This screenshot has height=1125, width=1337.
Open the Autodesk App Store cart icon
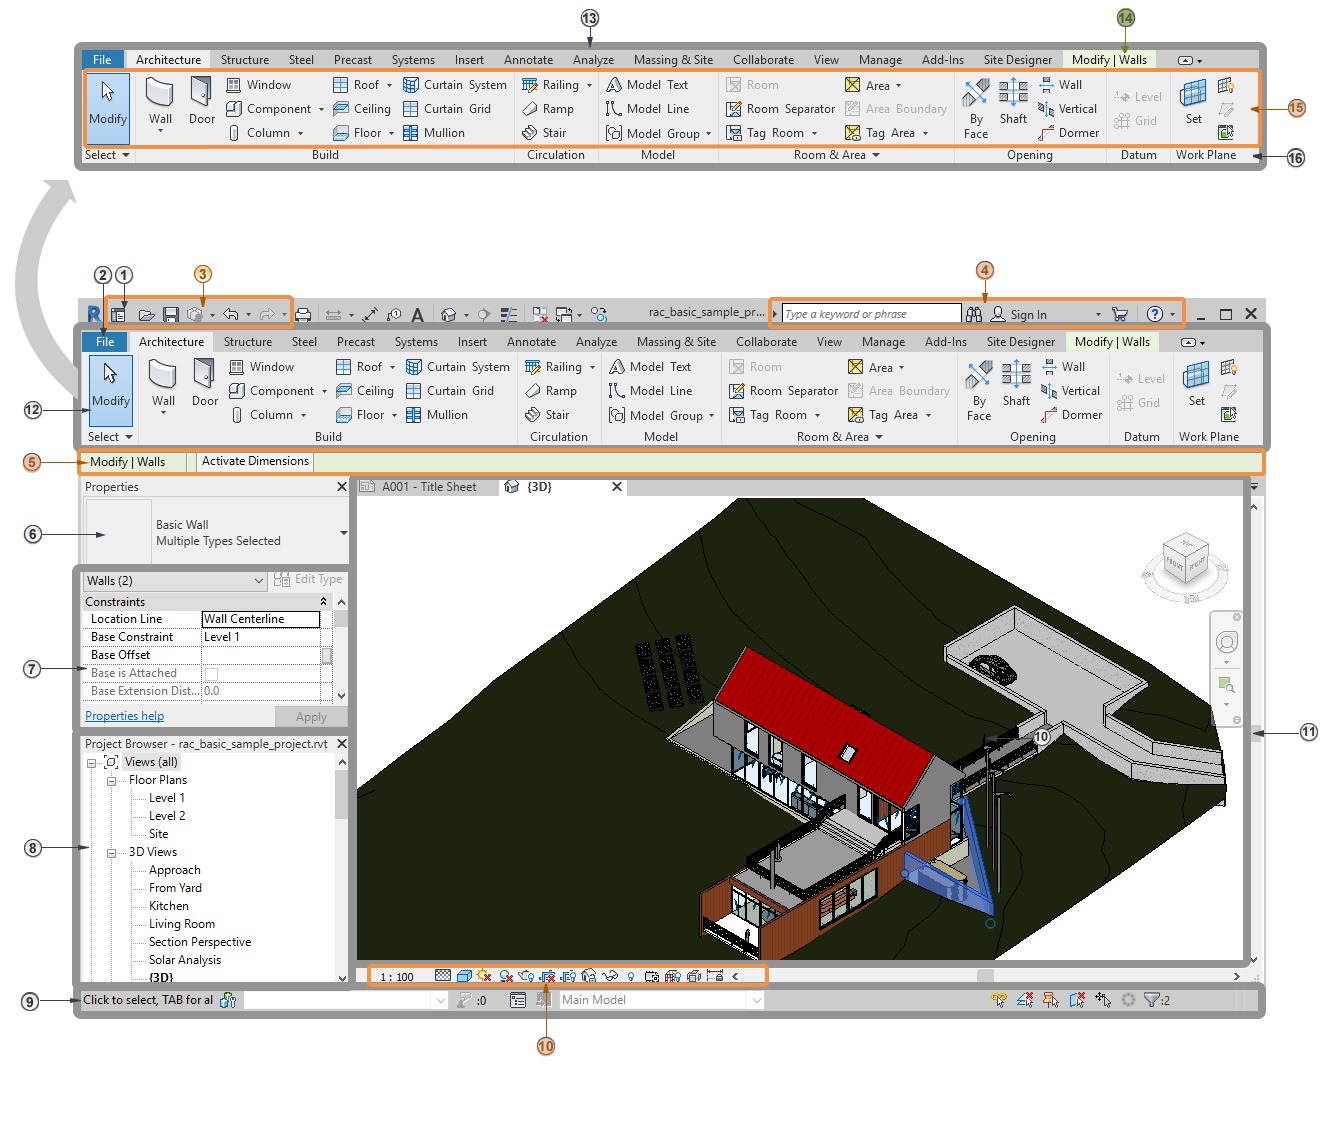click(1120, 314)
